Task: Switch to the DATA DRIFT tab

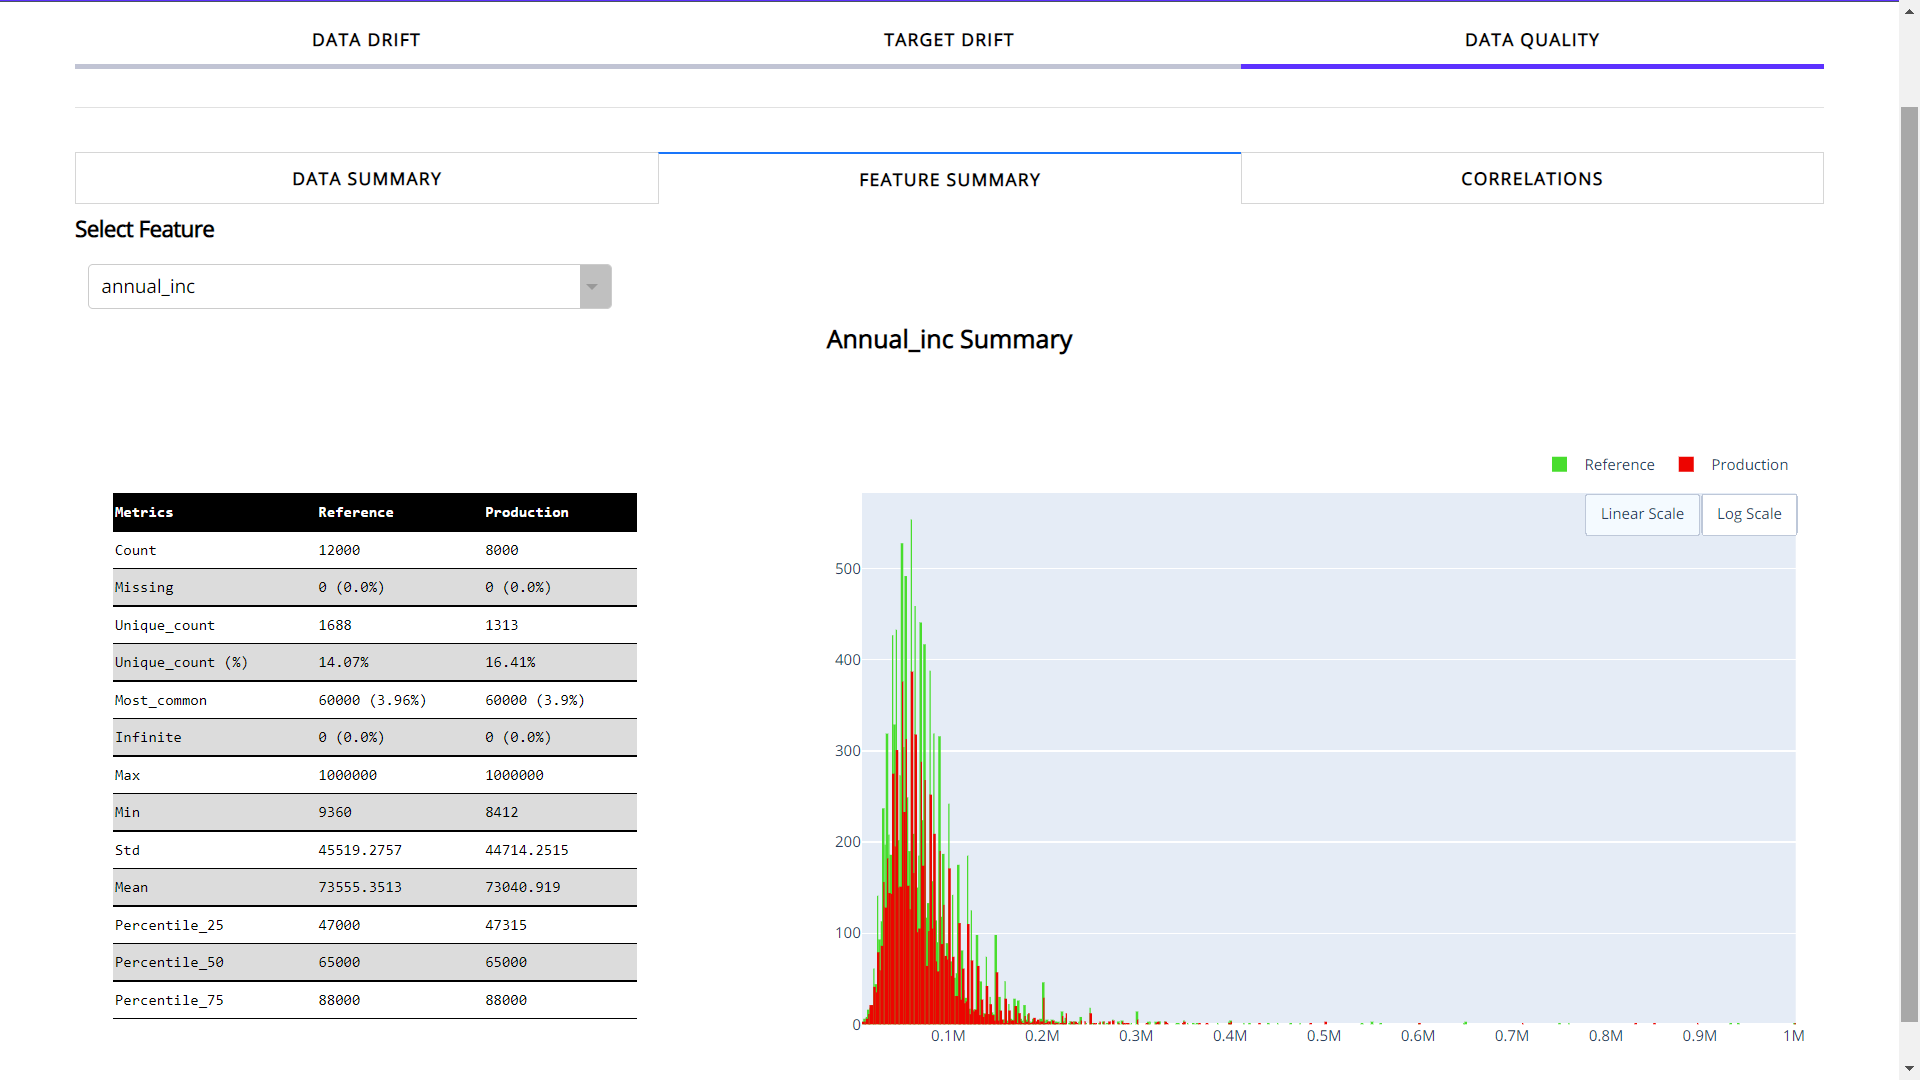Action: click(366, 40)
